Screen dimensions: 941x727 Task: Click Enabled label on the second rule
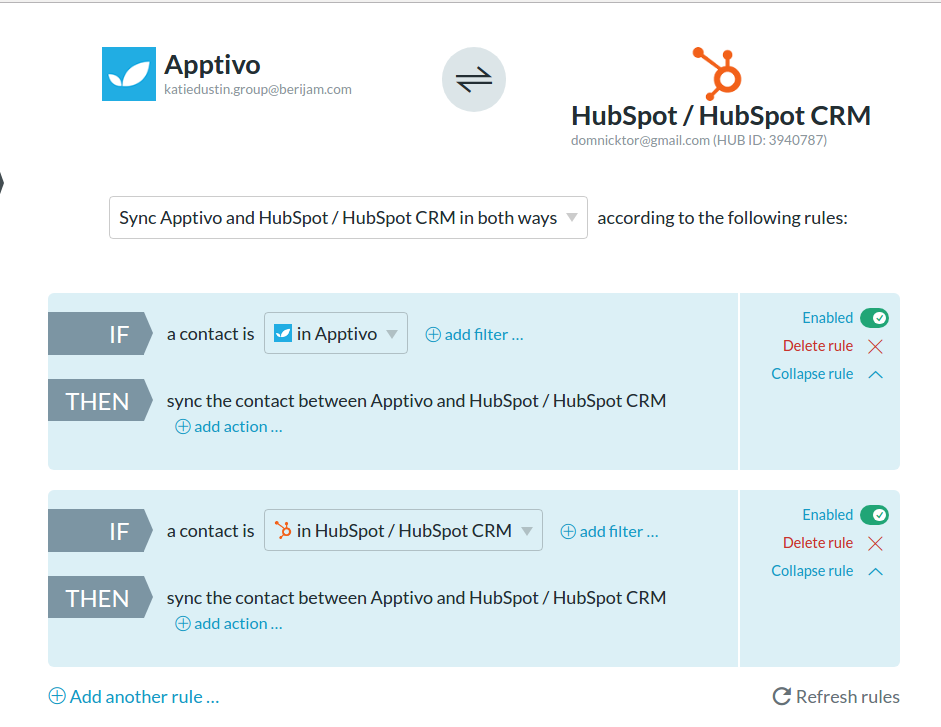click(828, 514)
